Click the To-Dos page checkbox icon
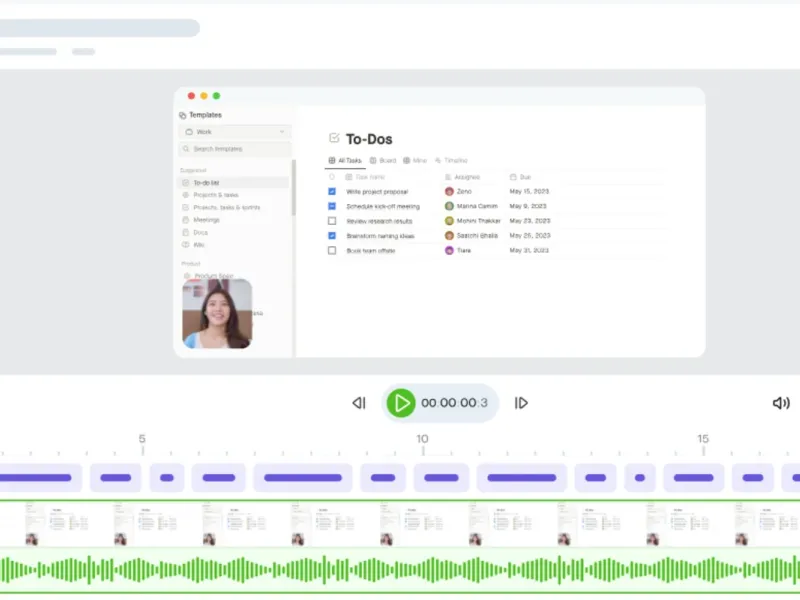The image size is (800, 600). click(334, 138)
